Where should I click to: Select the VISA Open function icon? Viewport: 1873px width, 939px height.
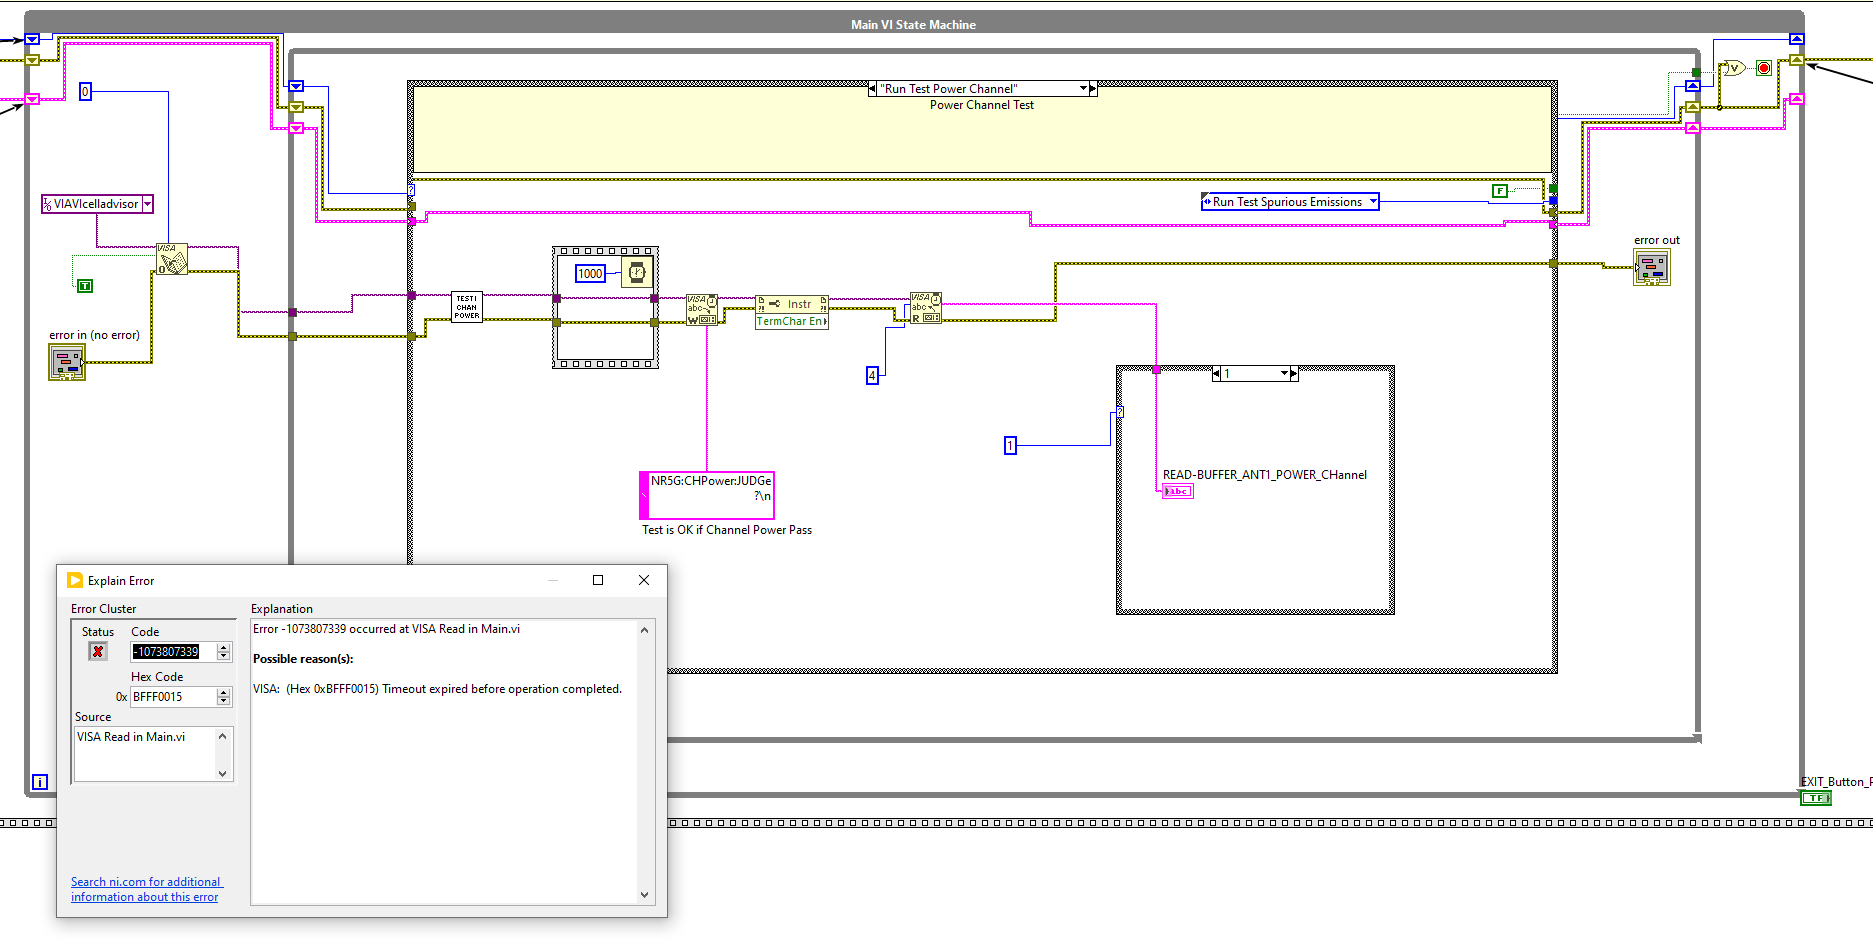pos(172,259)
